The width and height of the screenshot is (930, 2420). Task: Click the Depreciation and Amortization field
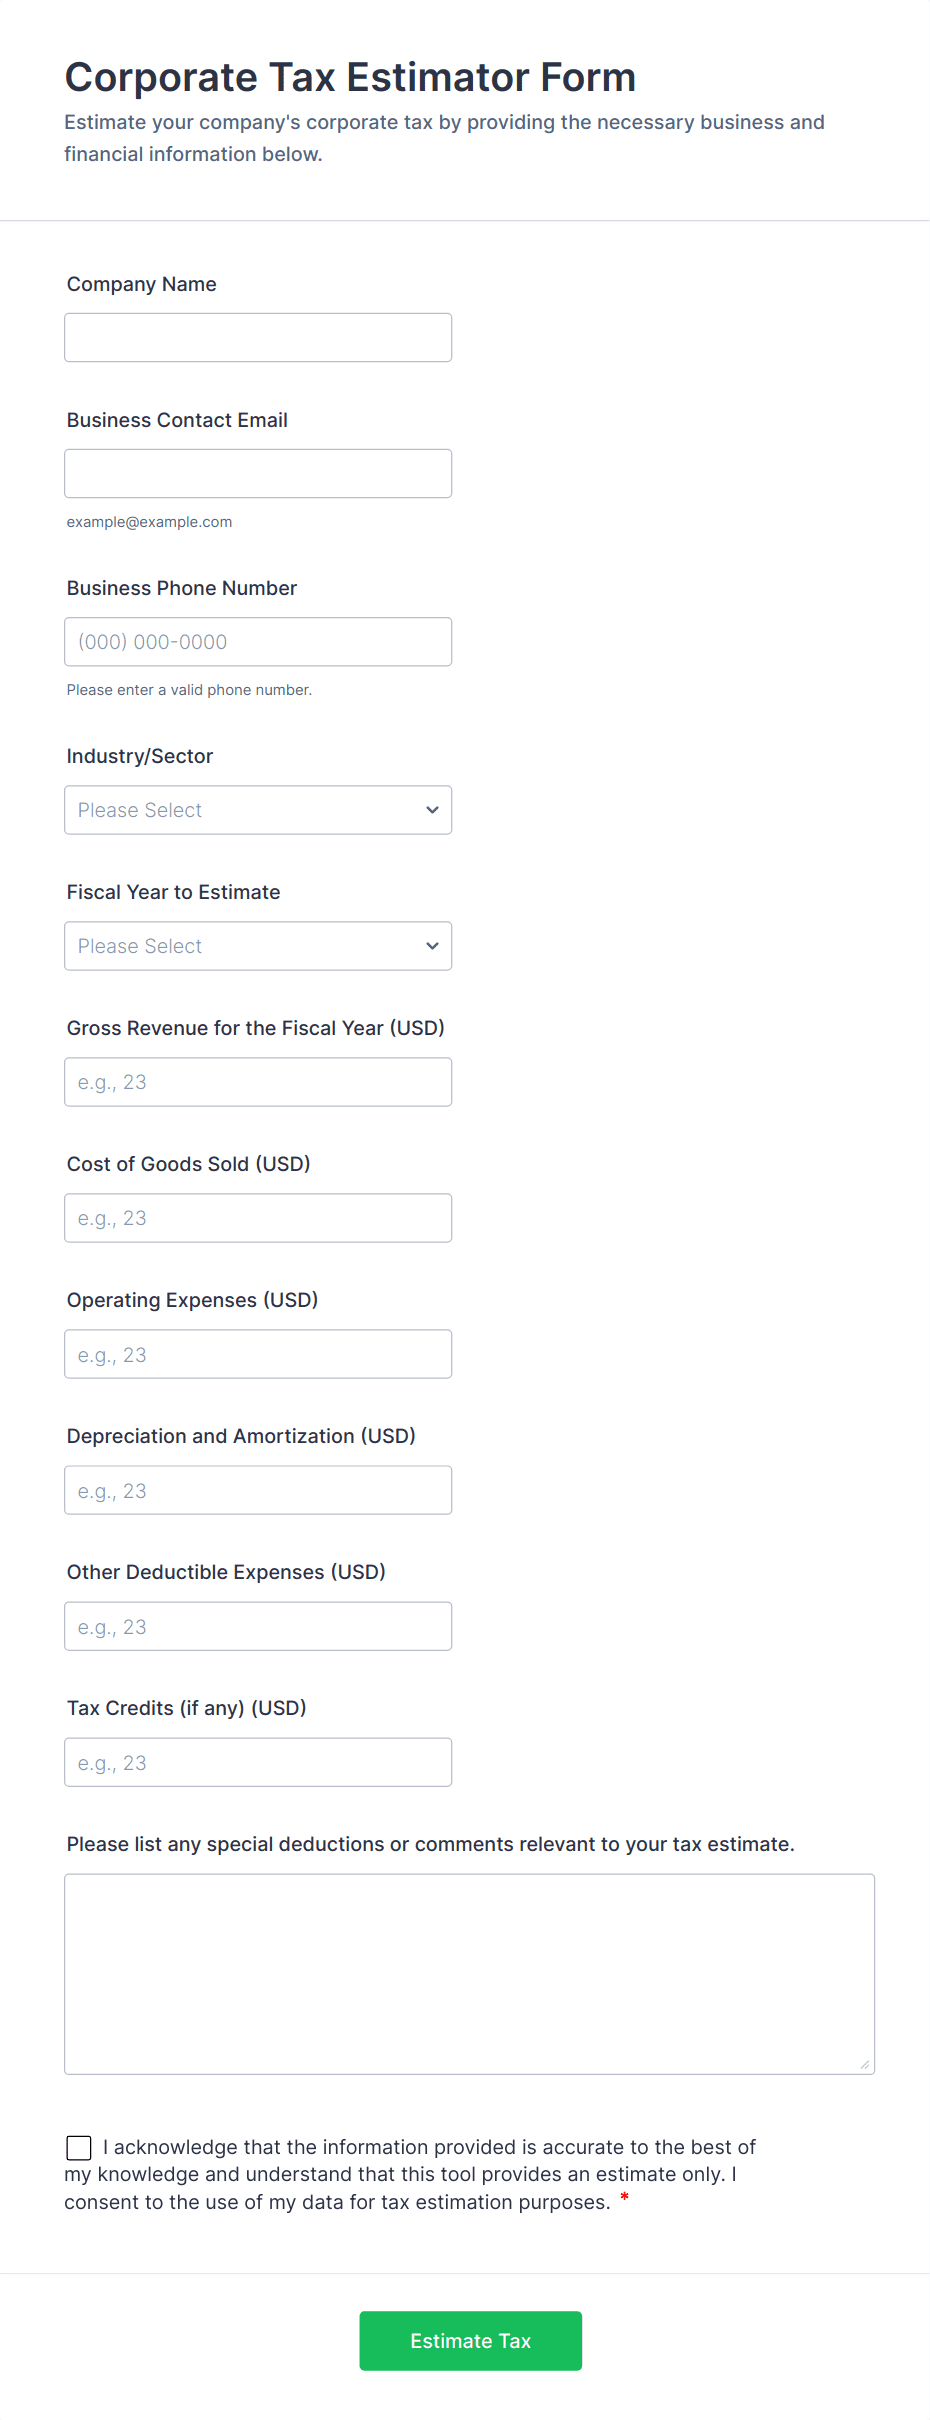tap(258, 1490)
